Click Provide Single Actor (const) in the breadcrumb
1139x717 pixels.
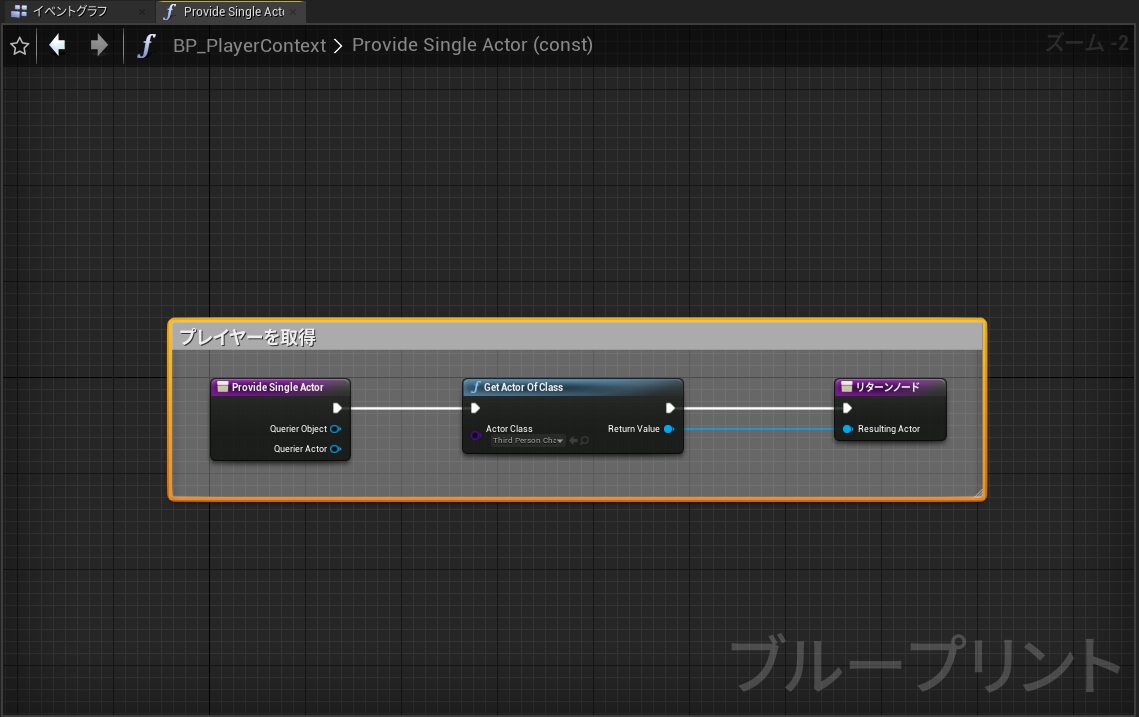472,45
